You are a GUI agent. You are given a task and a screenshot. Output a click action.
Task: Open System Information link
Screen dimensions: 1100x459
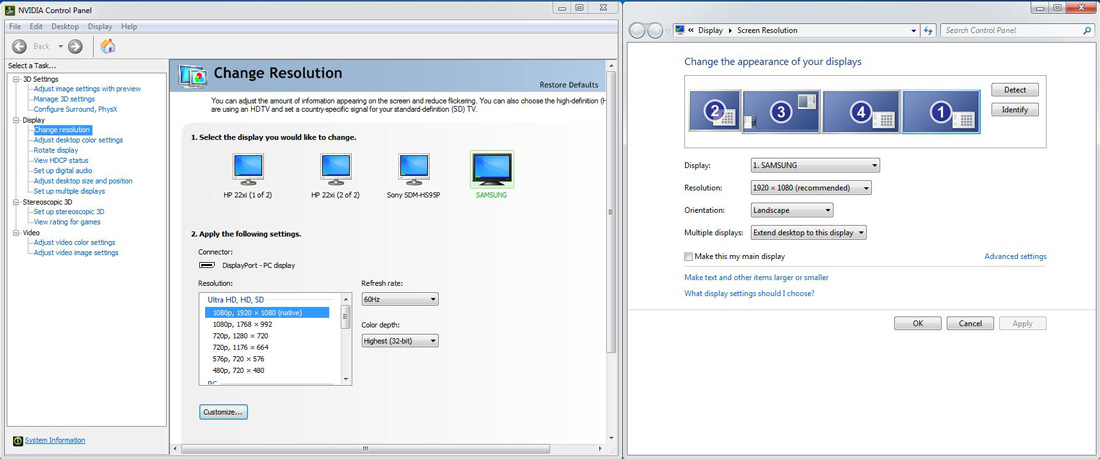point(55,441)
